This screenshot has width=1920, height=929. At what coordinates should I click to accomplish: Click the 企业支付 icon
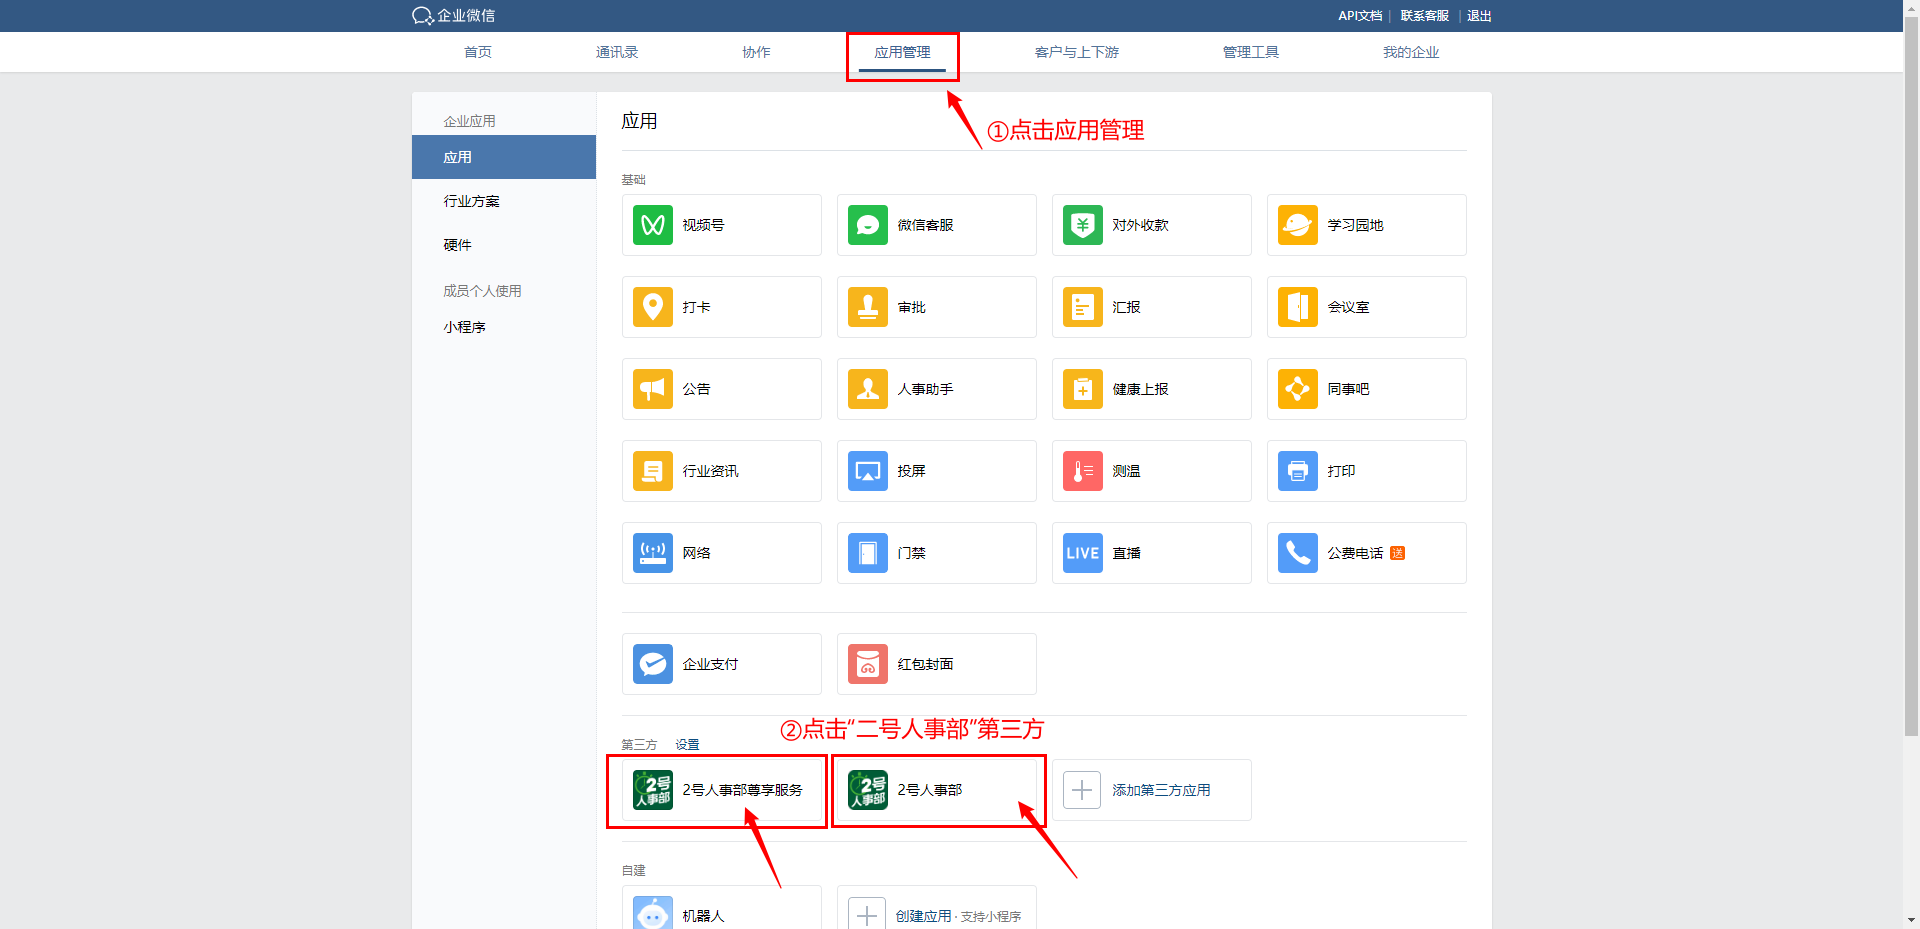pyautogui.click(x=653, y=664)
